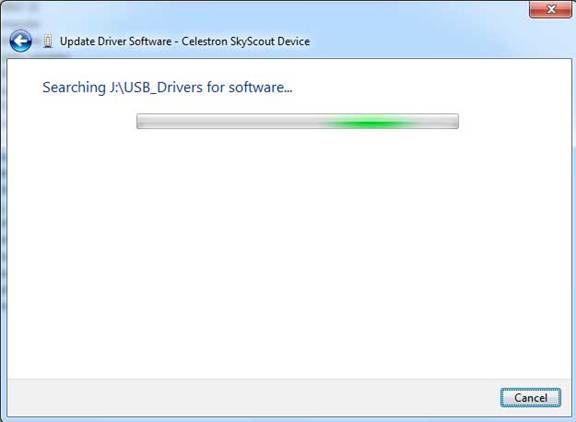576x422 pixels.
Task: Click the "for software..." heading text
Action: pos(249,87)
